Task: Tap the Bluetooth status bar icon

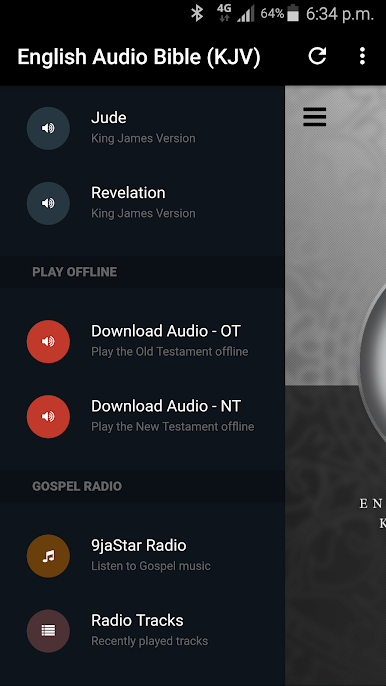Action: click(197, 14)
